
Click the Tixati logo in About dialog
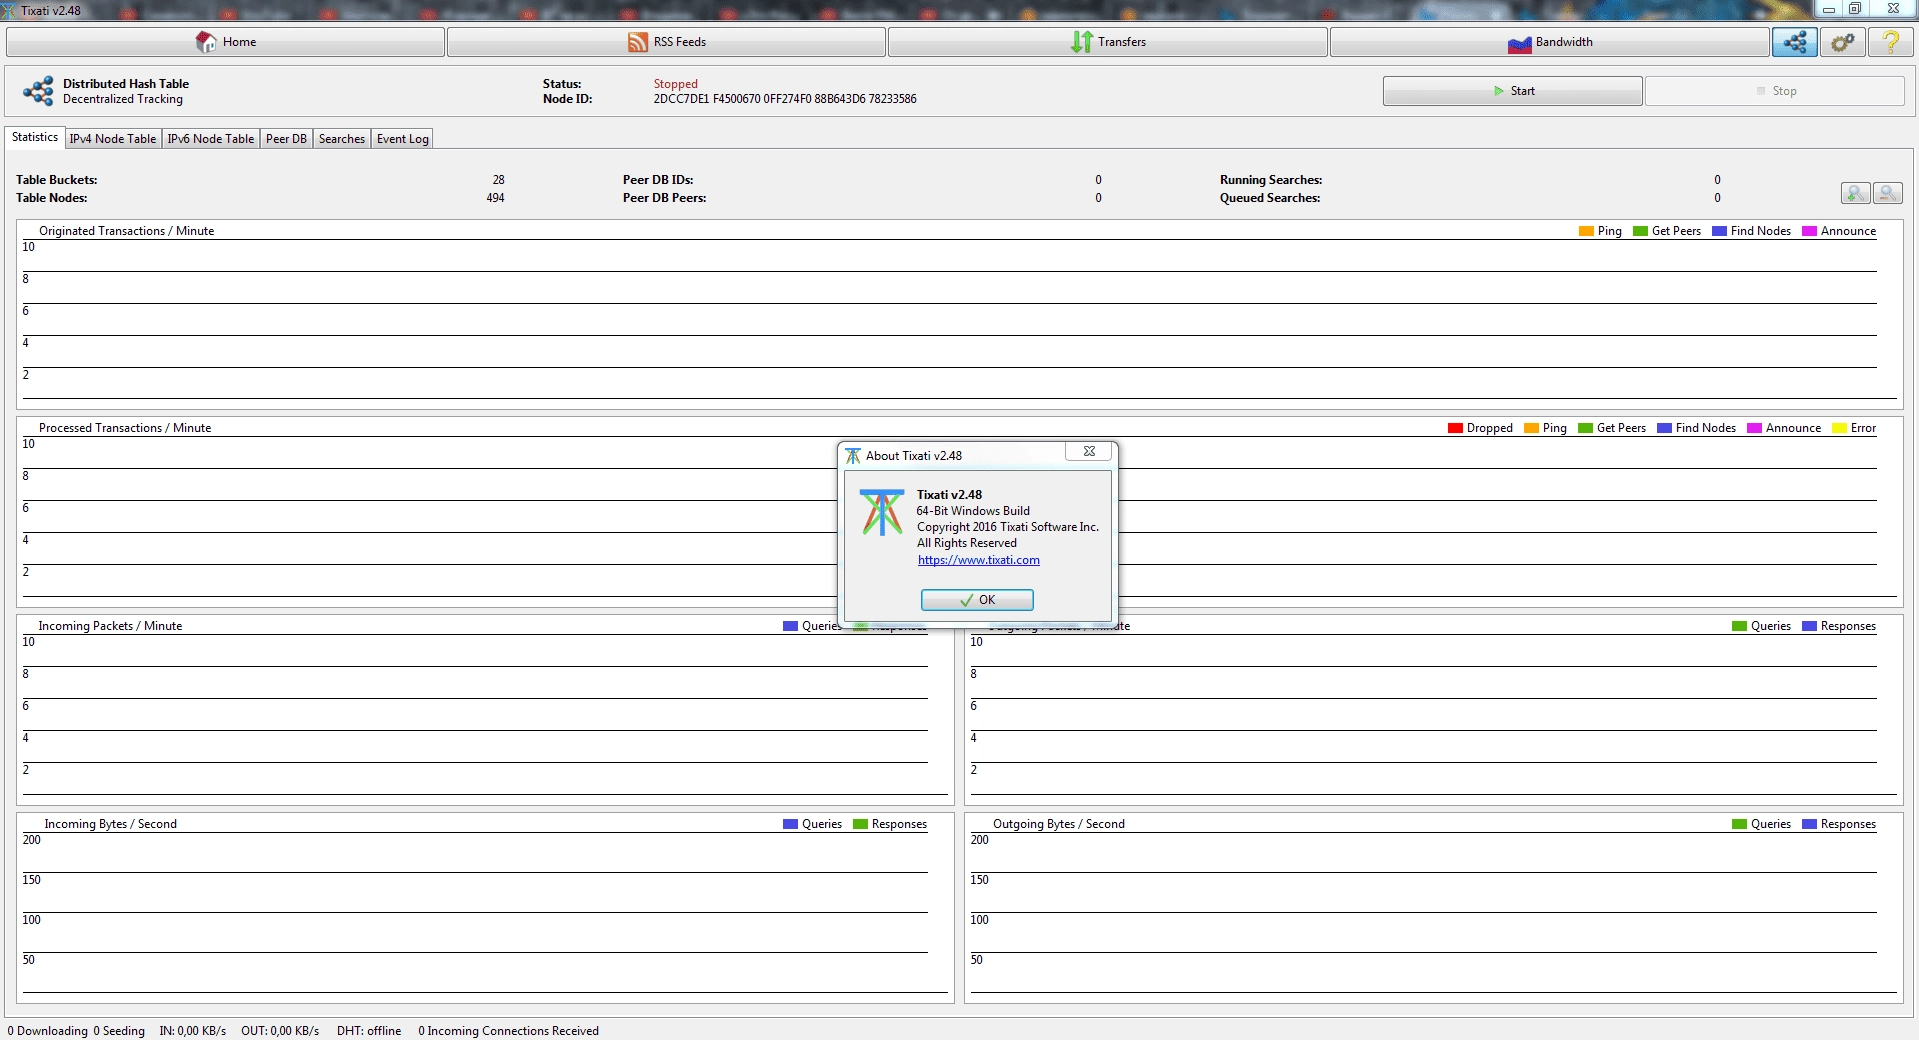(x=882, y=512)
